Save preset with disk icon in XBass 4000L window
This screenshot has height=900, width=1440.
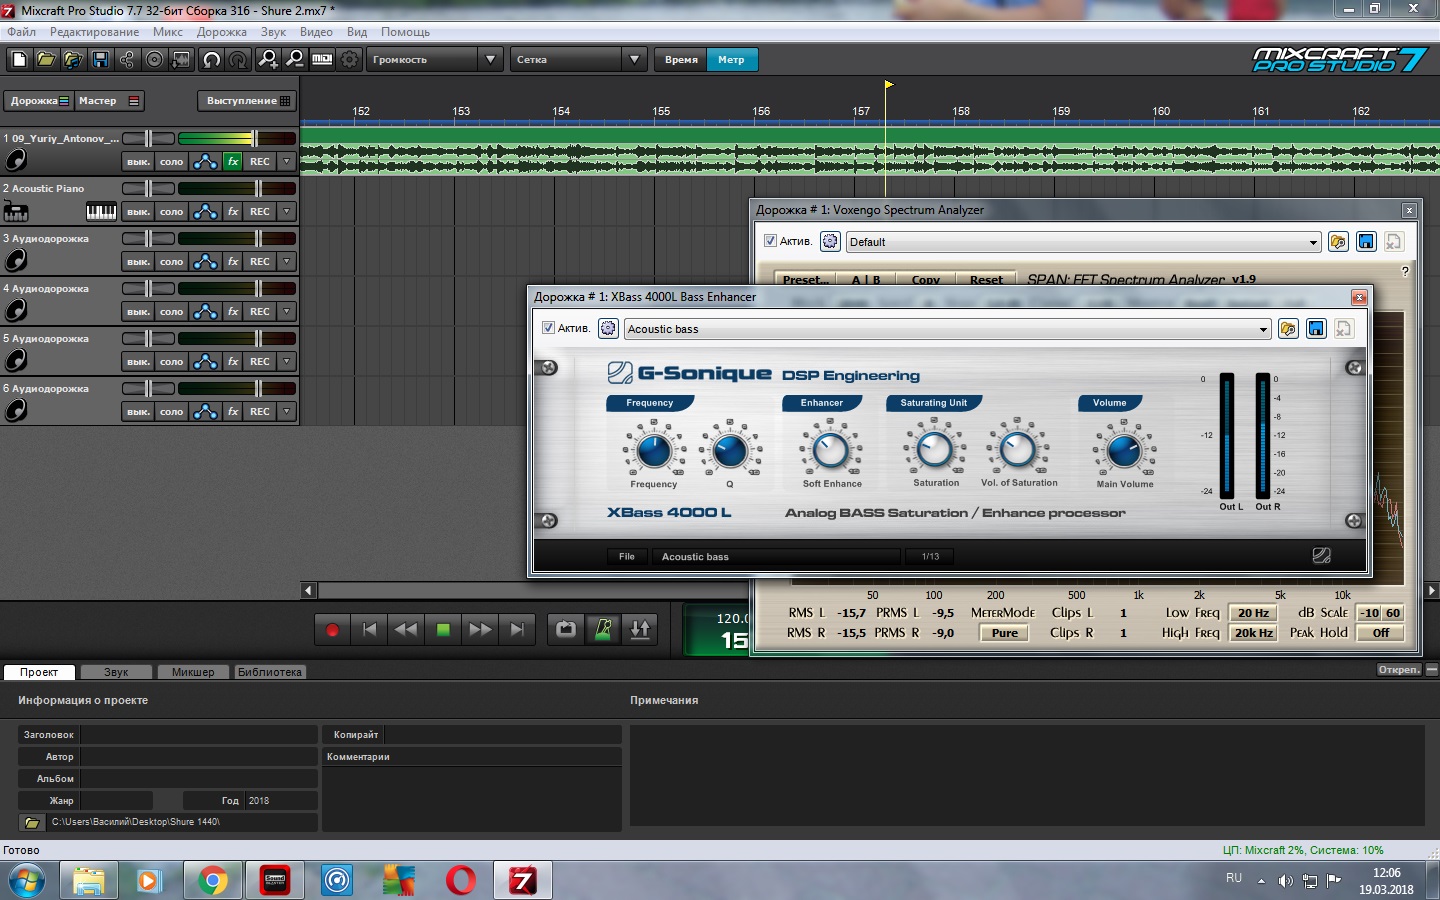point(1316,328)
